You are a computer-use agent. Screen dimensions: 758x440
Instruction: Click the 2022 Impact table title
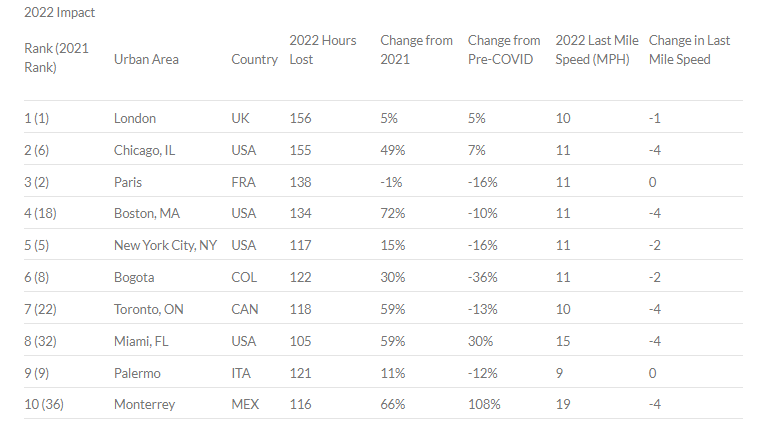59,13
